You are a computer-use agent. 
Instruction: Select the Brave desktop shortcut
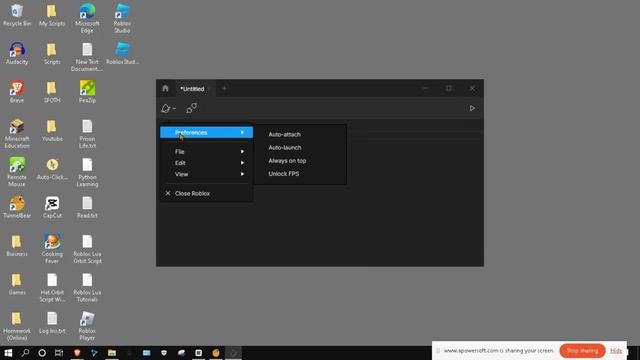point(17,91)
